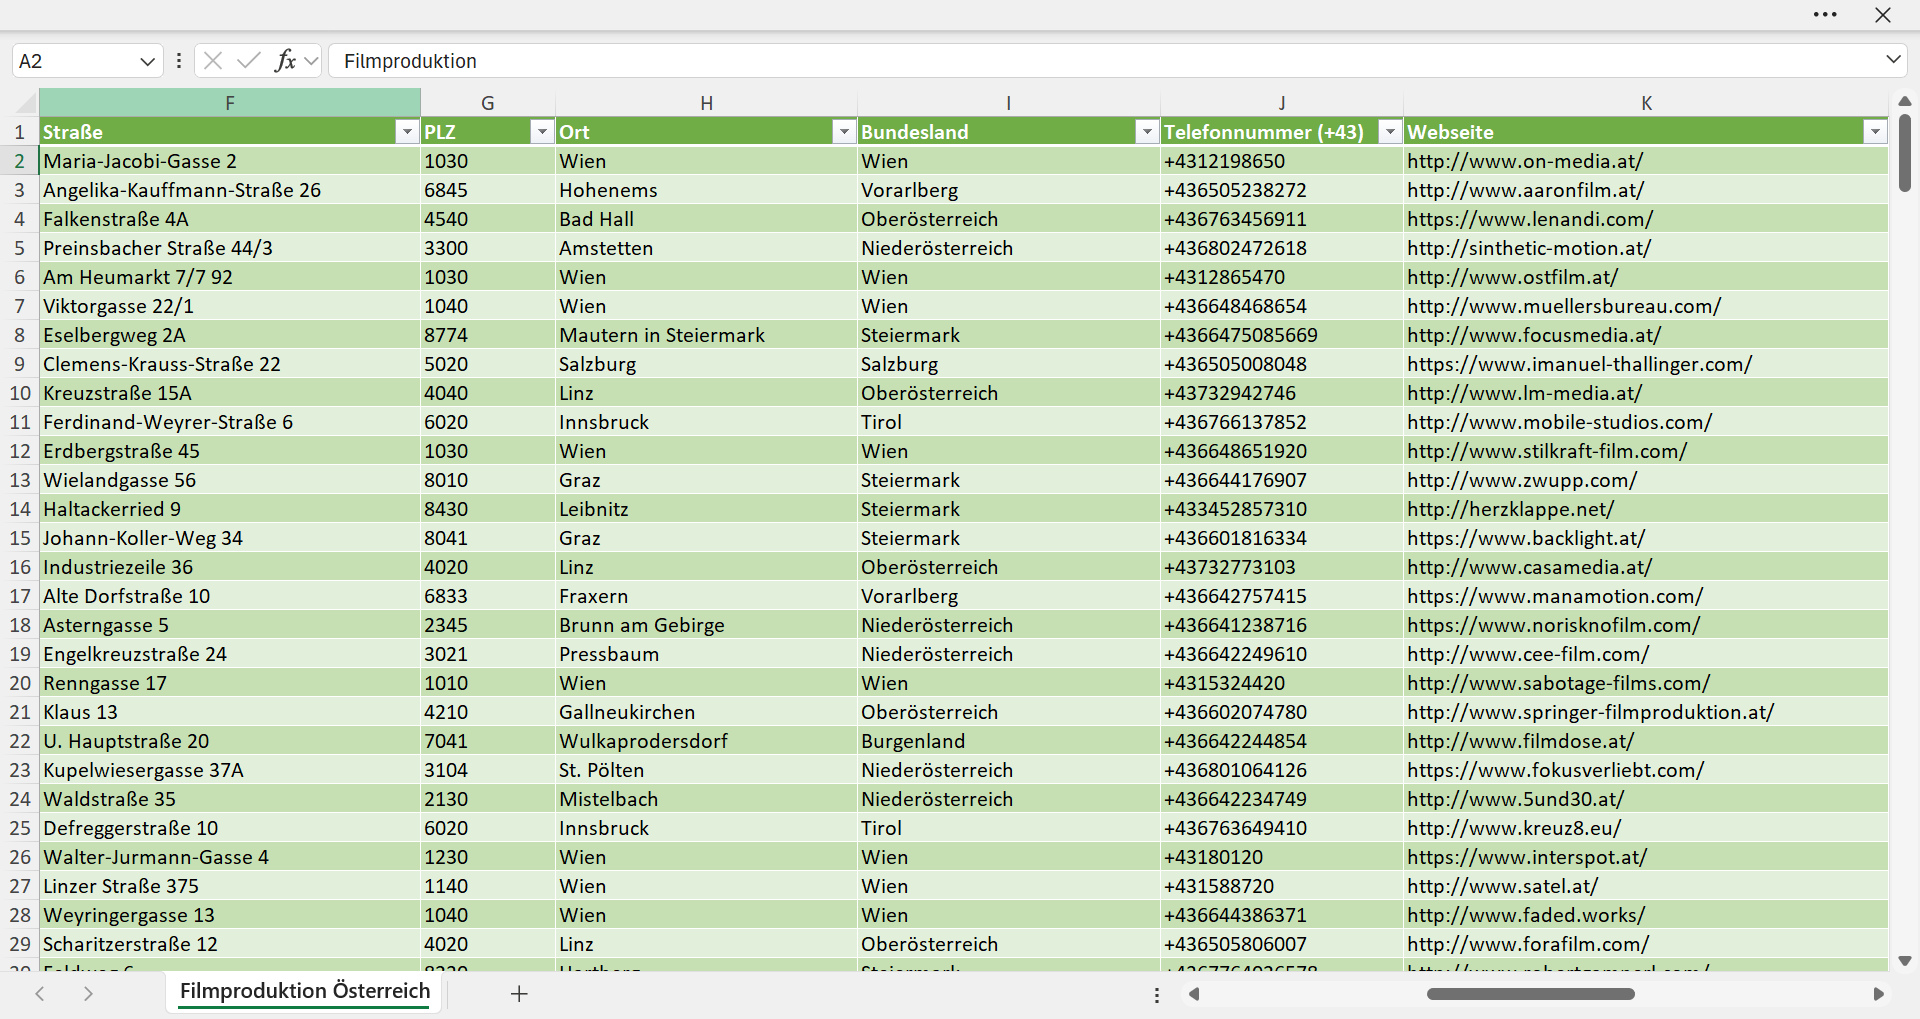This screenshot has height=1019, width=1920.
Task: Open the aaronfilm.at website link
Action: click(1525, 190)
